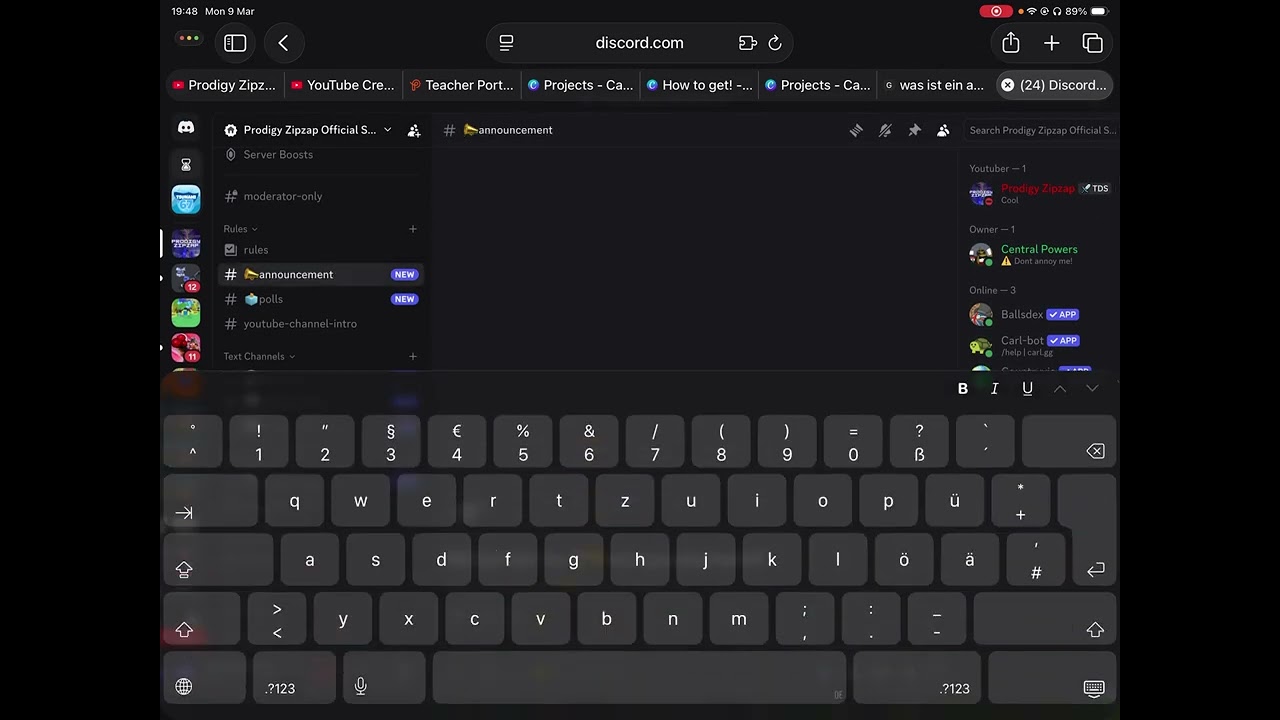This screenshot has height=720, width=1280.
Task: Switch to How to get! tab
Action: (699, 85)
